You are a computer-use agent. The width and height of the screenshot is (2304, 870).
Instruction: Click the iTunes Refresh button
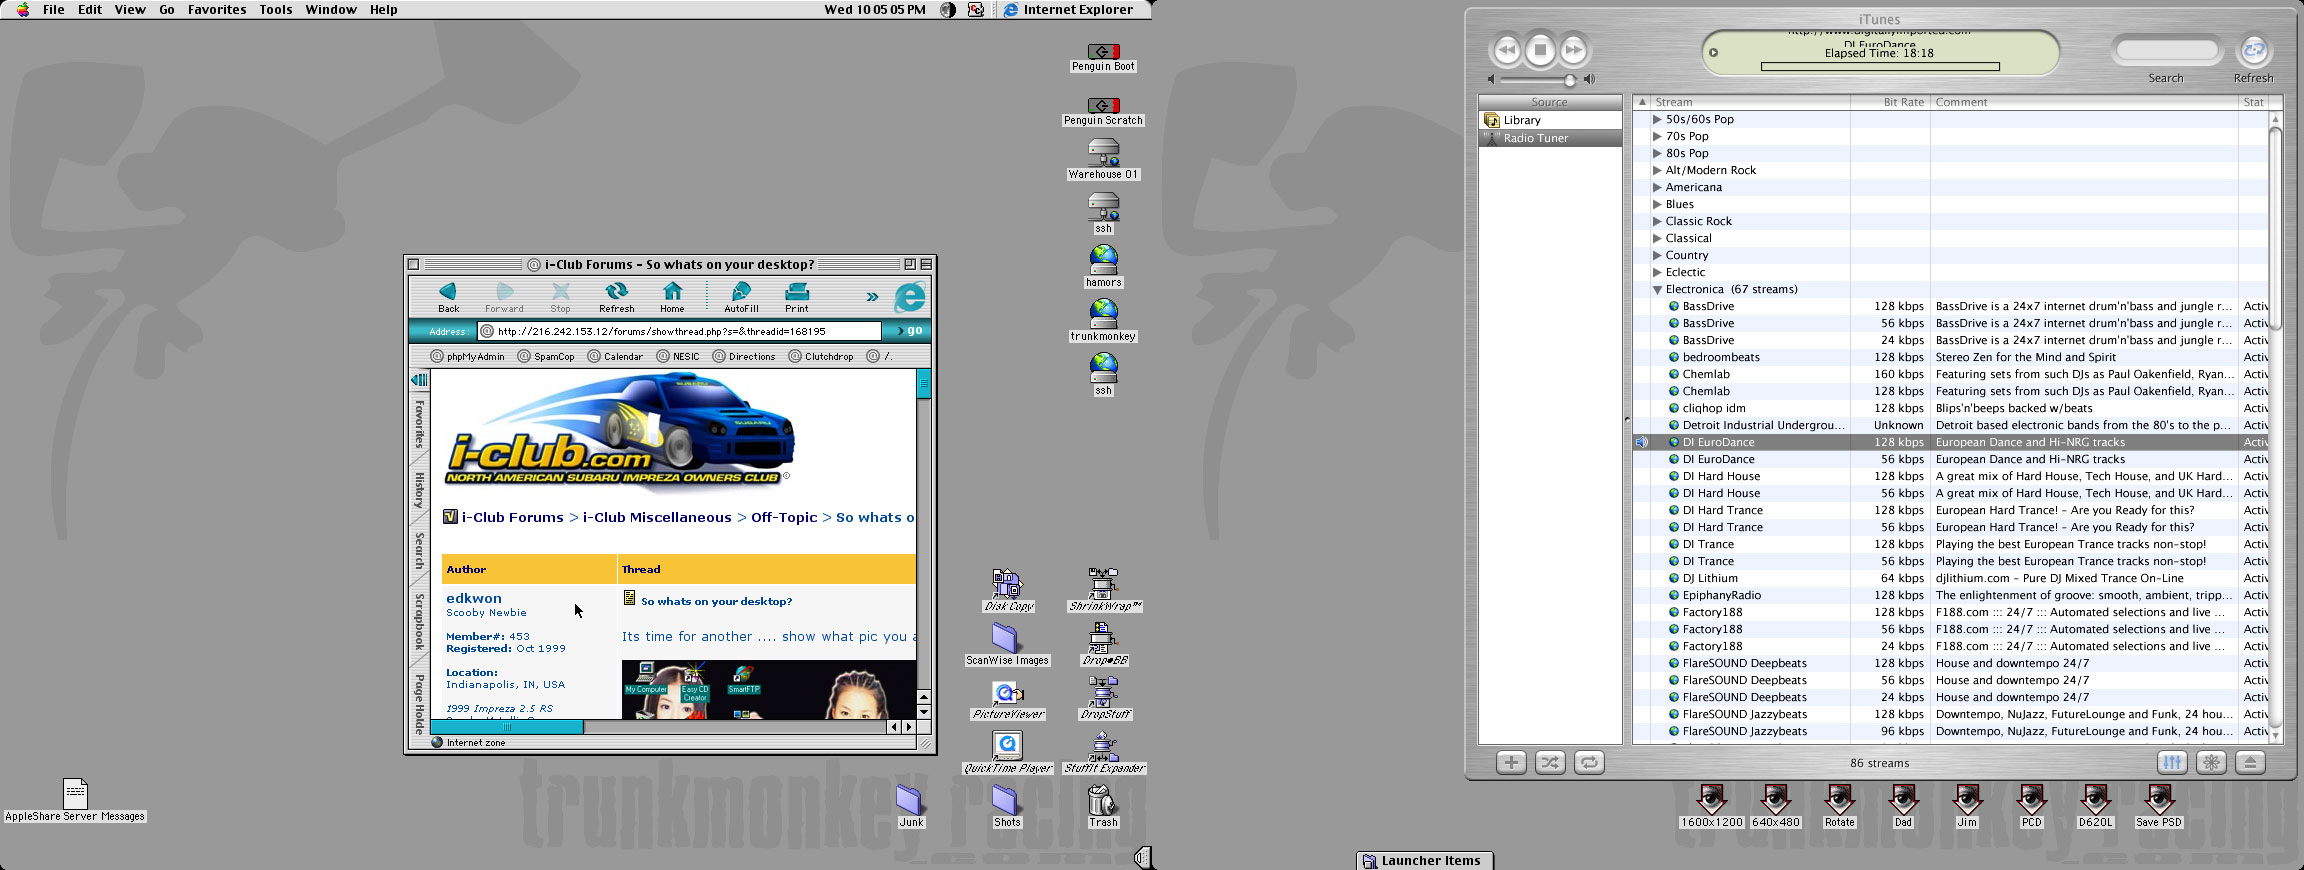[2253, 50]
